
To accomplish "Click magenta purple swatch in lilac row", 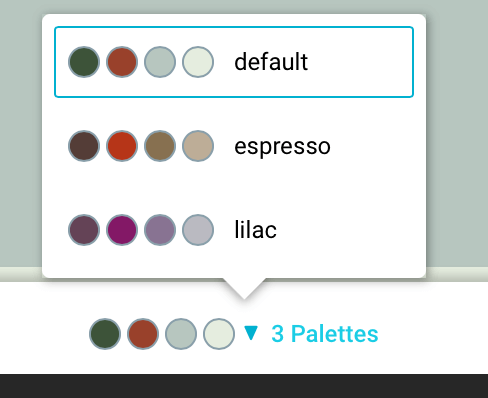I will coord(122,230).
